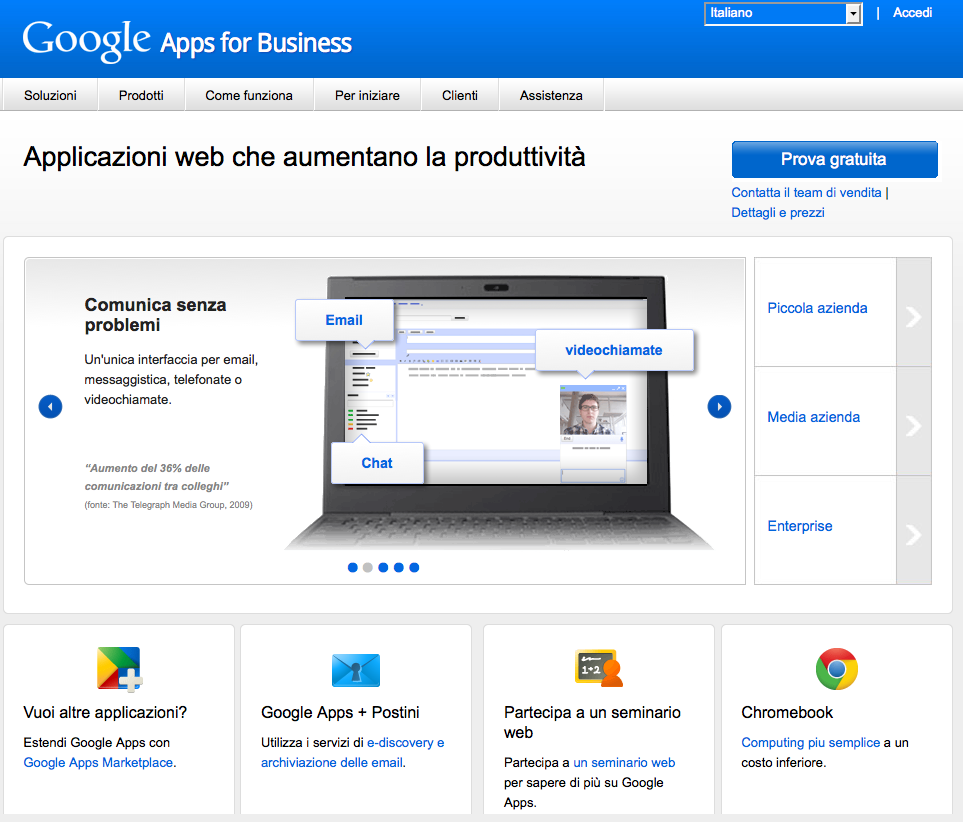Open Dettagli e prezzi link
The width and height of the screenshot is (963, 822).
[778, 213]
